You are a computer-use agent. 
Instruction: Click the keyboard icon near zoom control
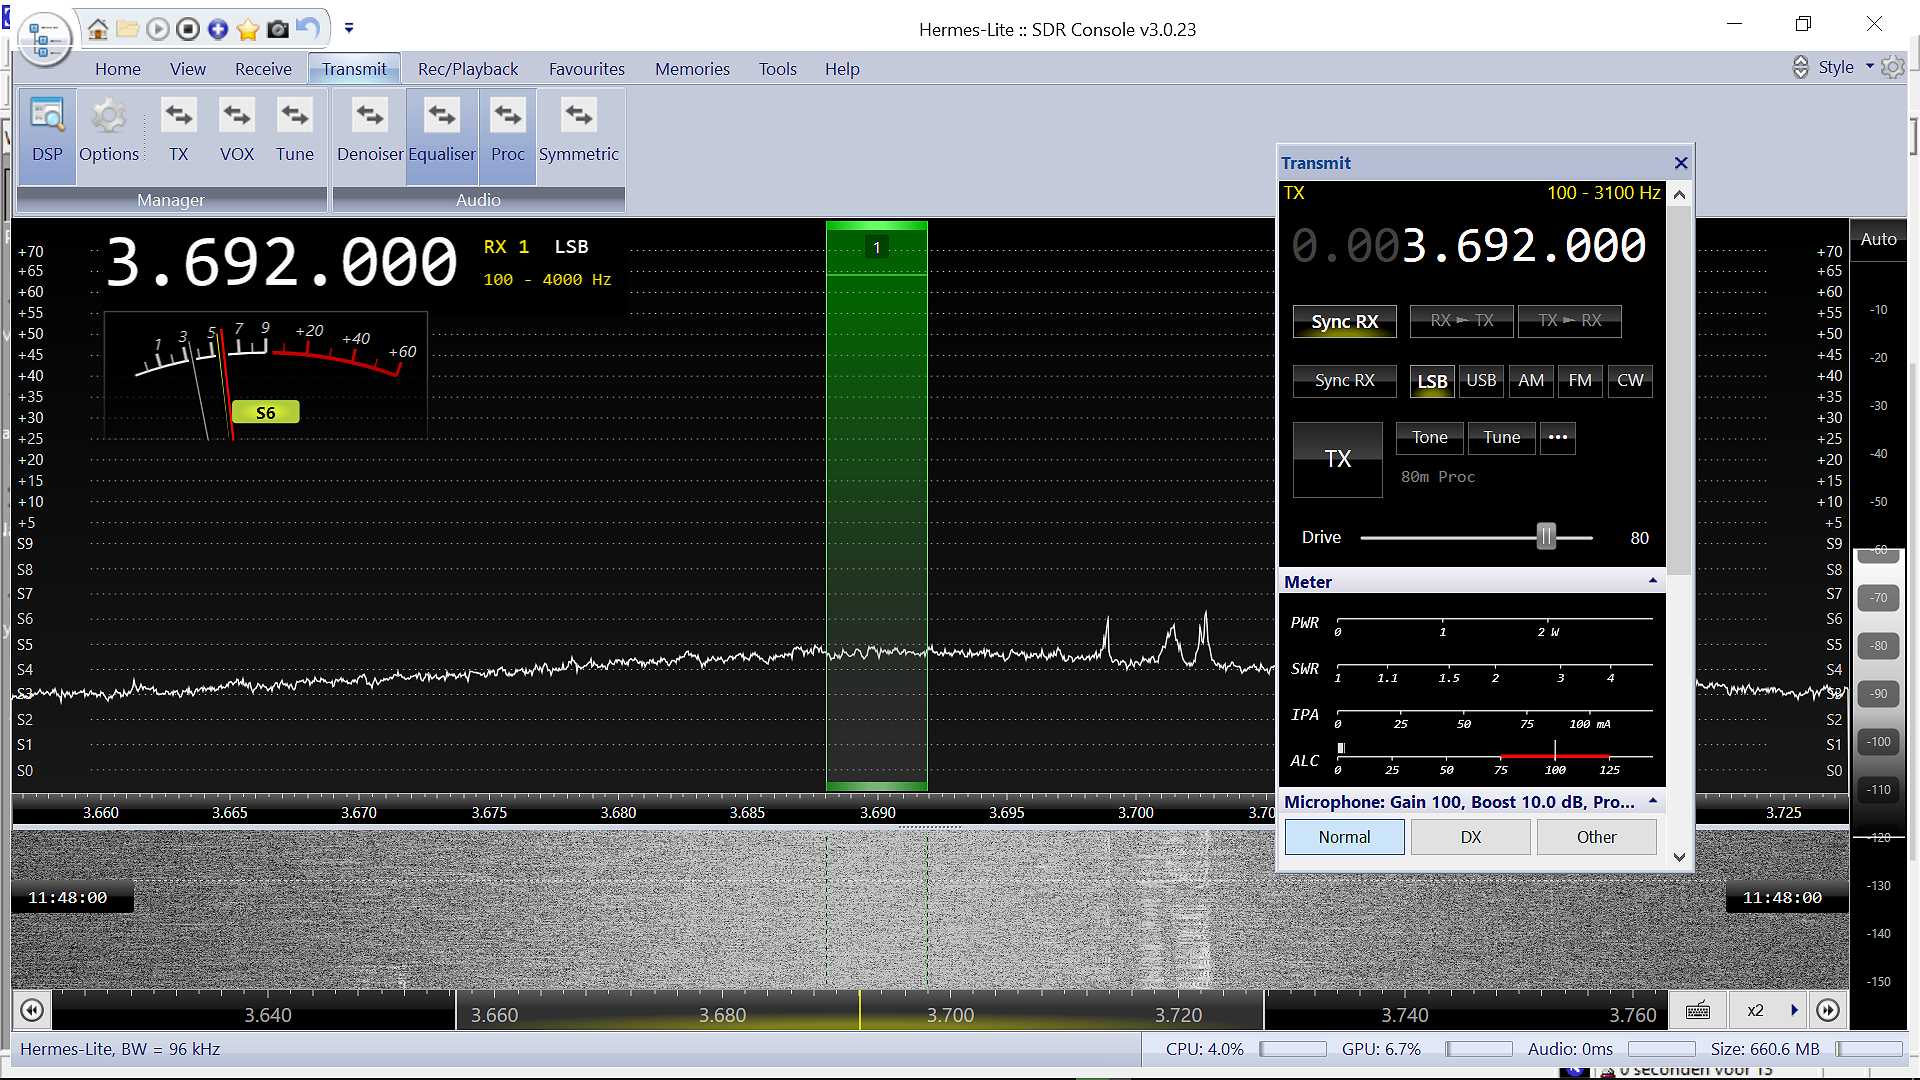pyautogui.click(x=1698, y=1011)
